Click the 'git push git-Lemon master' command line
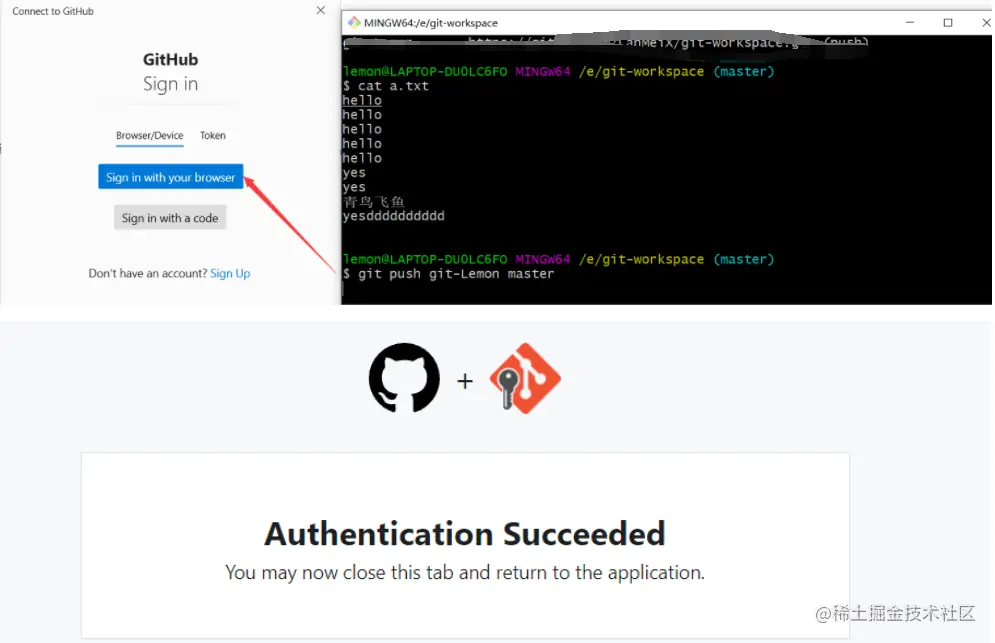 pos(448,274)
